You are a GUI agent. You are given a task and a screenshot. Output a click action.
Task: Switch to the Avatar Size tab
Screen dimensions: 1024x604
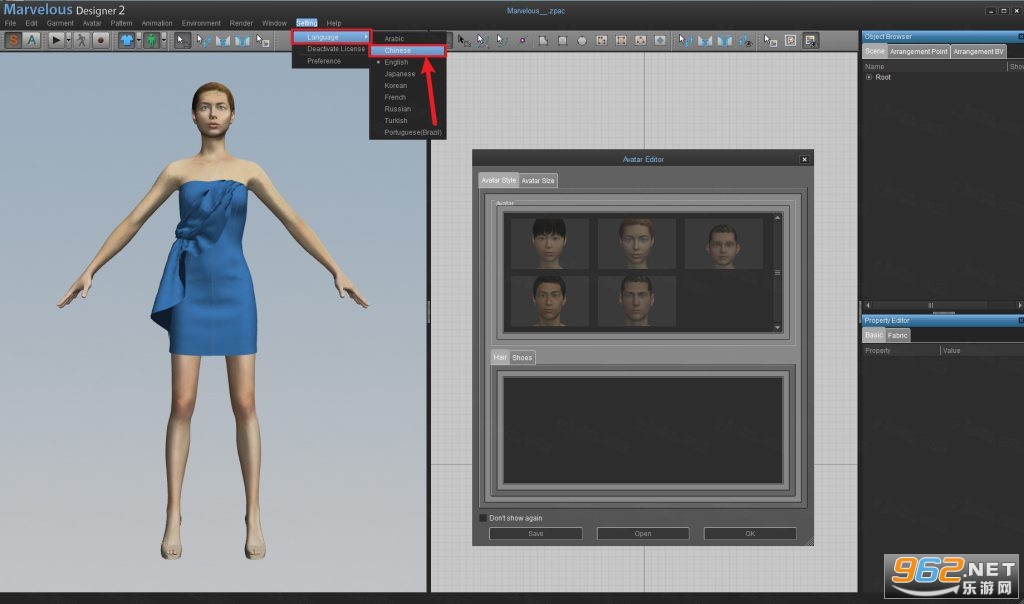[x=537, y=180]
